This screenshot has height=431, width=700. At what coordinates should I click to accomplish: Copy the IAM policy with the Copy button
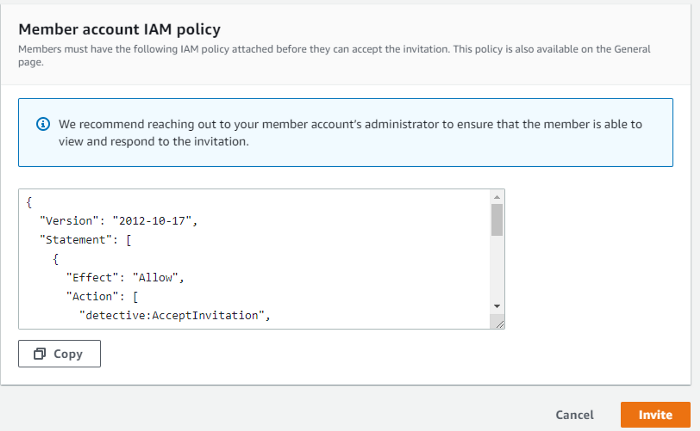point(59,354)
